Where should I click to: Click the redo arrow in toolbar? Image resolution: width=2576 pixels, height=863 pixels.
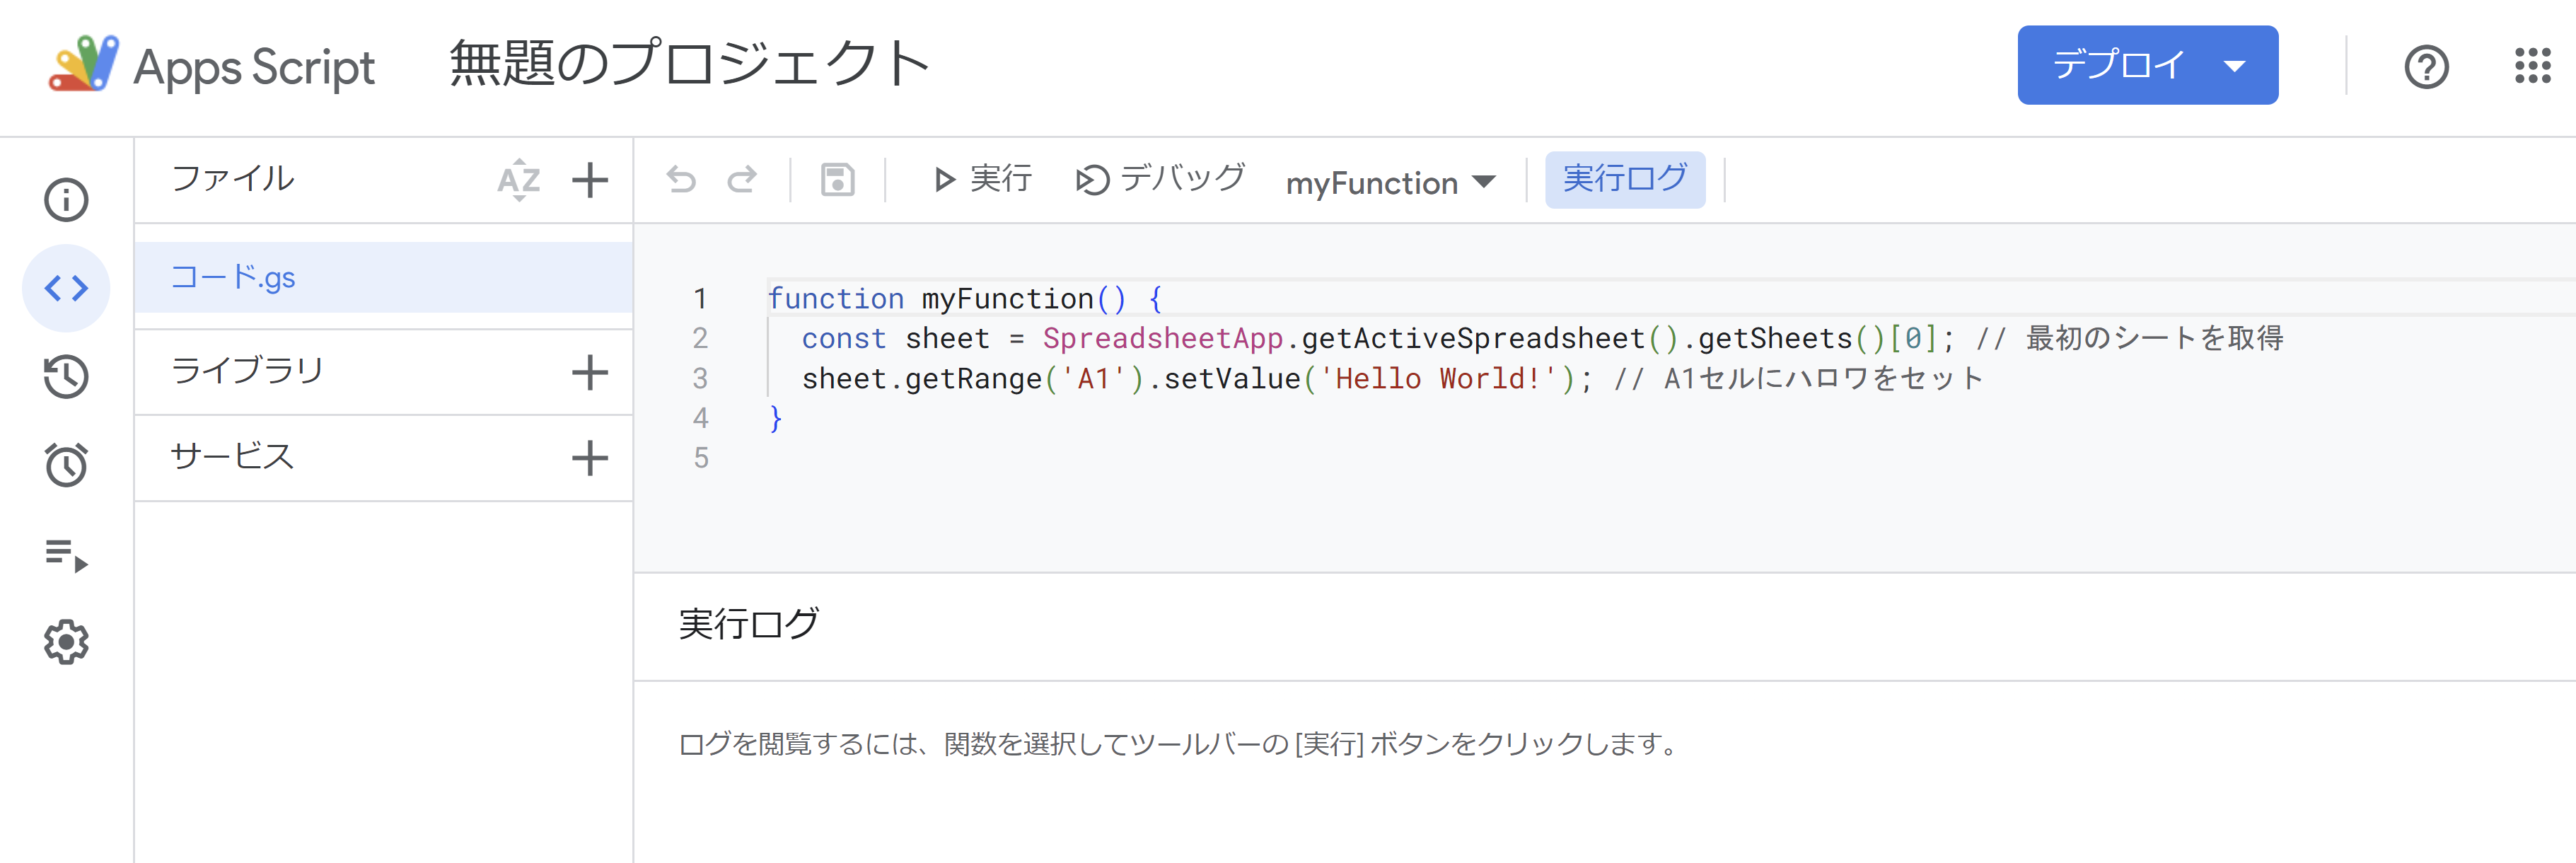(742, 180)
